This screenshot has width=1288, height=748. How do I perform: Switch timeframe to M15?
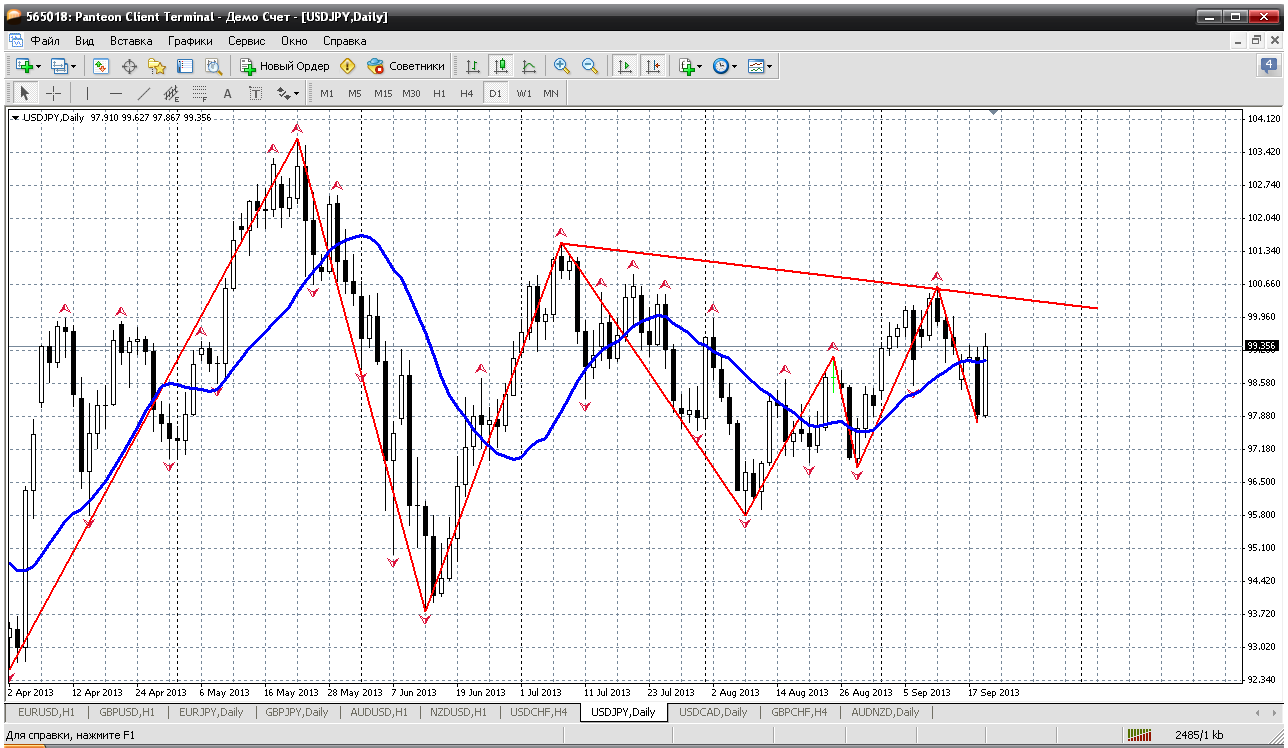[x=383, y=93]
